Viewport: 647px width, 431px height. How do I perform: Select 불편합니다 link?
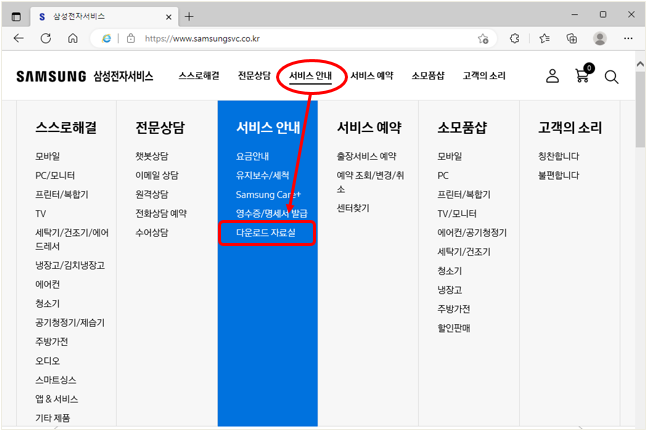coord(559,175)
